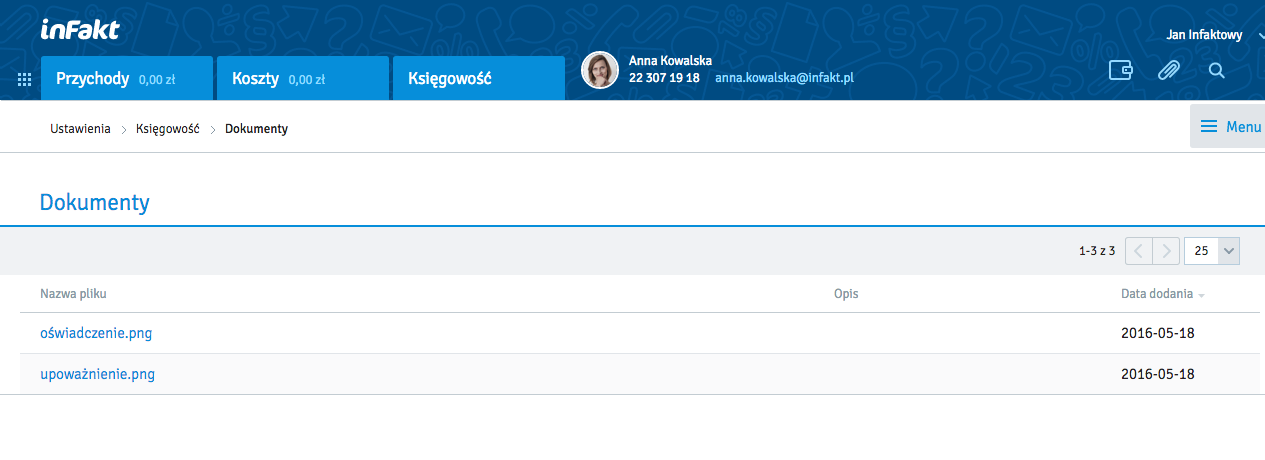1265x460 pixels.
Task: Open the apps grid icon
Action: 24,80
